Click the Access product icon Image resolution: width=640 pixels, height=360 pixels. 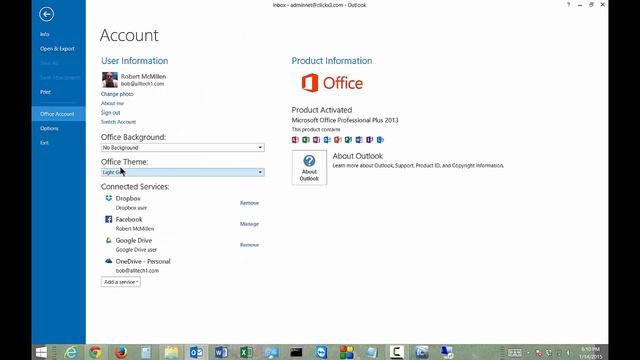coord(295,140)
